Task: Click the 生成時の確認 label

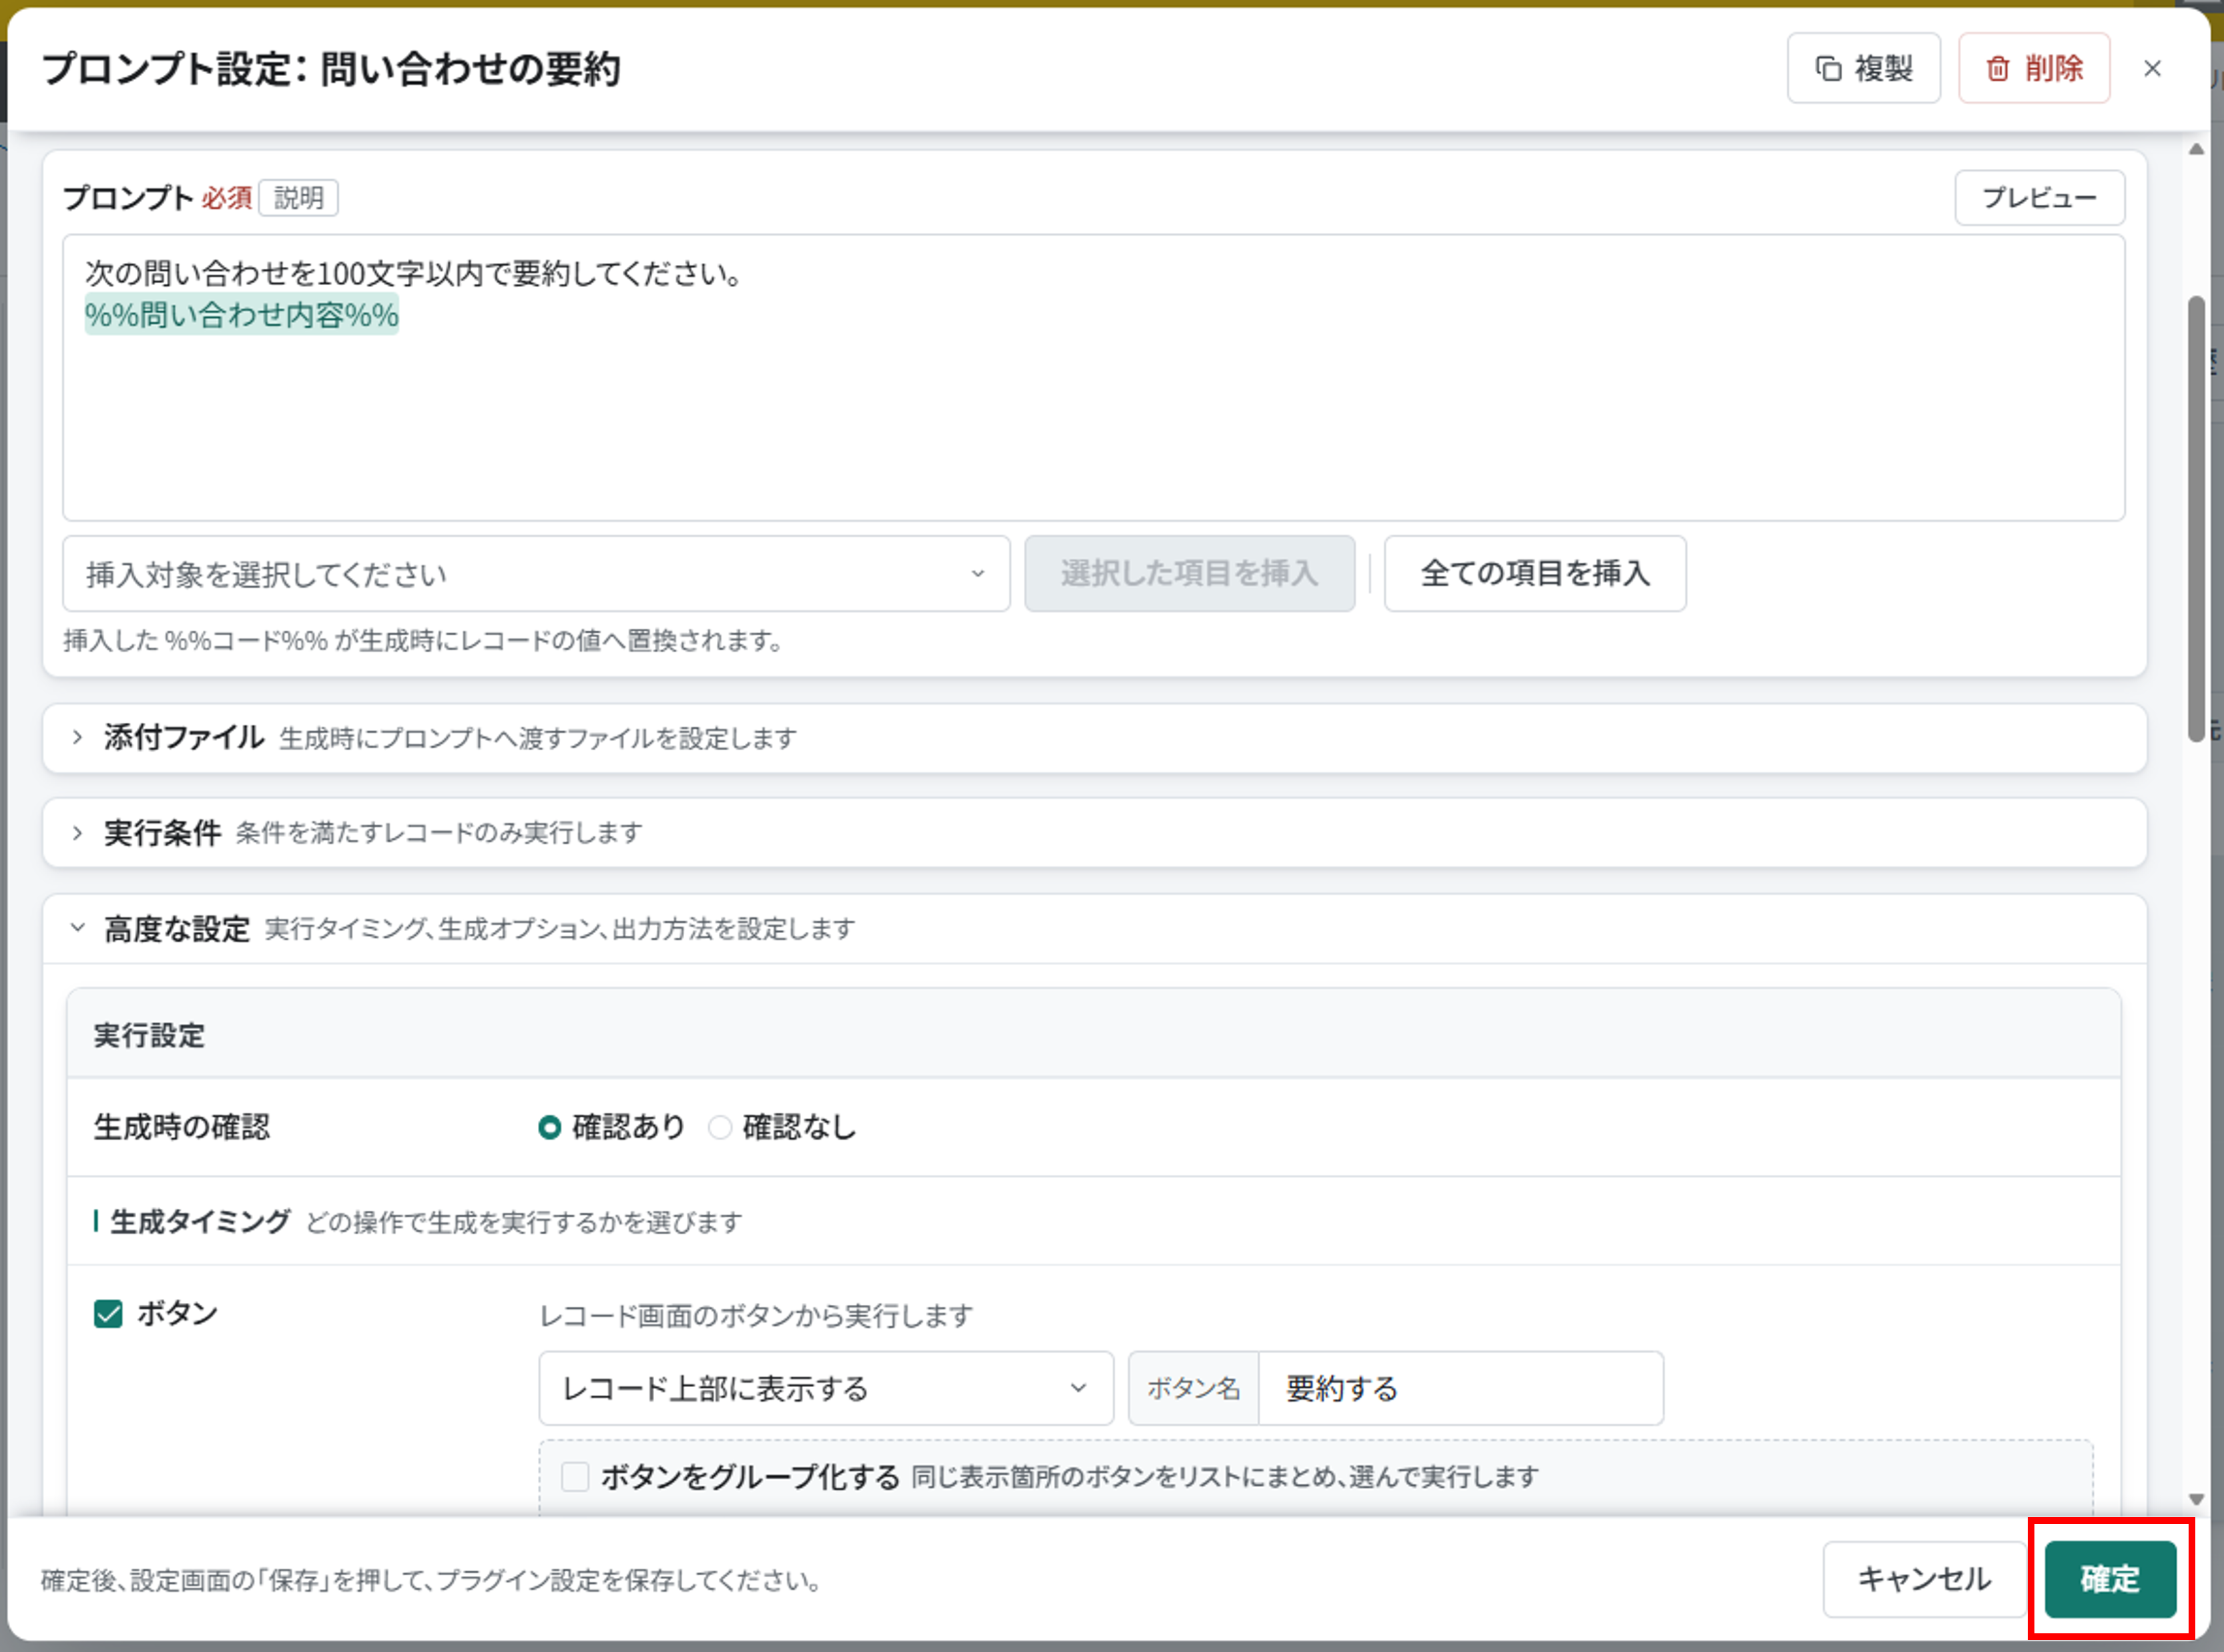Action: point(182,1127)
